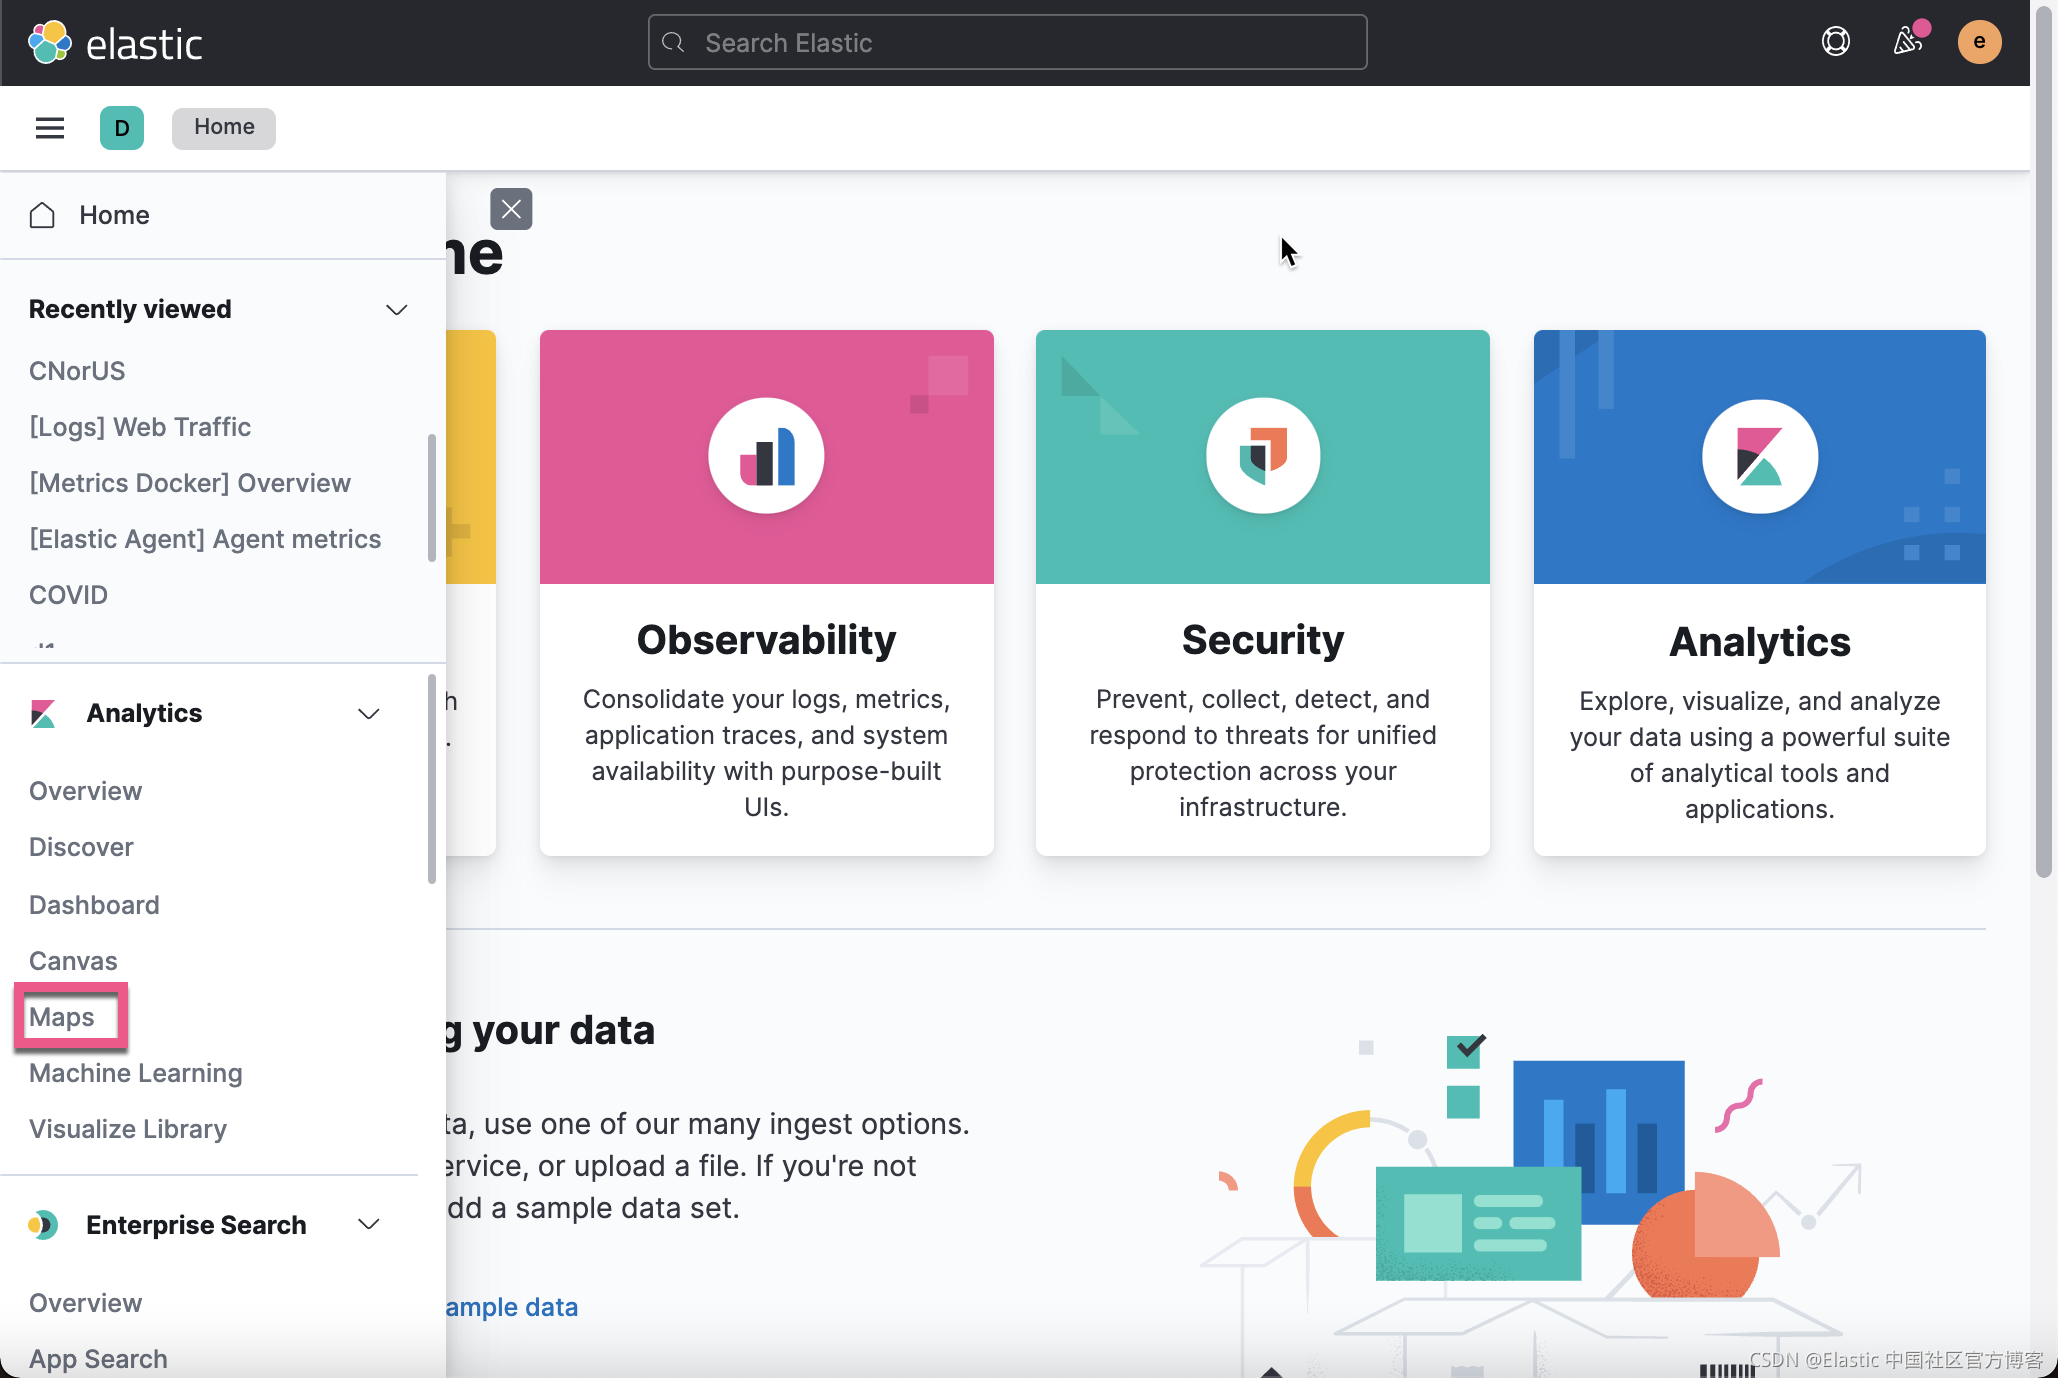
Task: Go to Analytics Overview
Action: (x=86, y=791)
